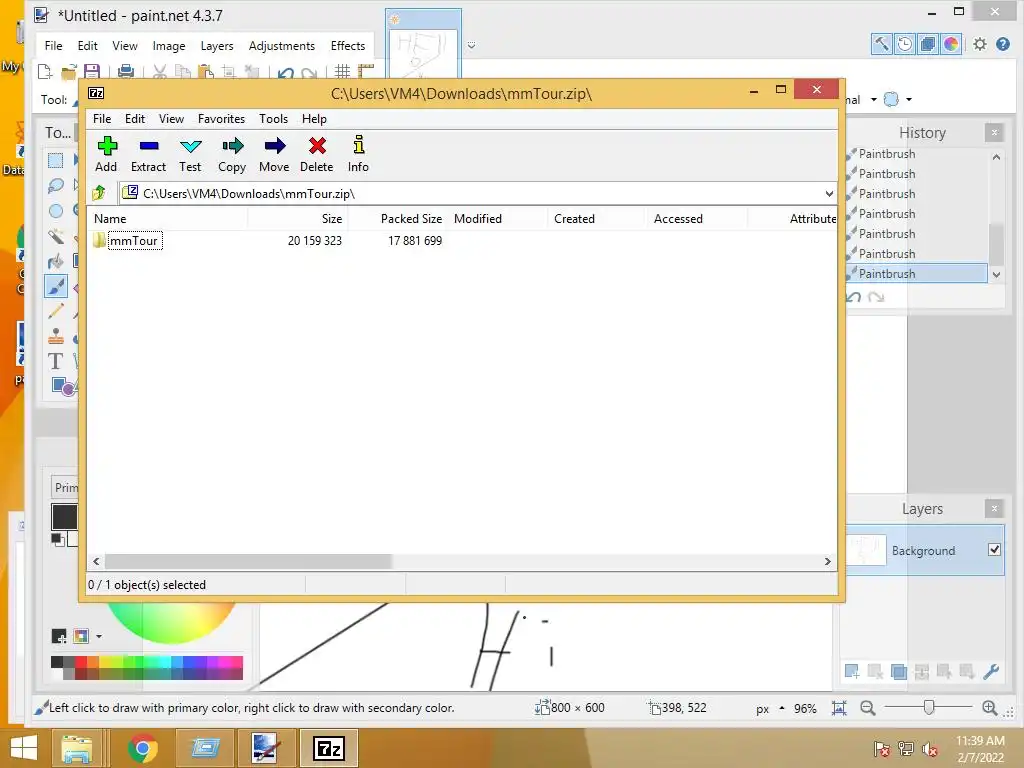Screen dimensions: 1024x768
Task: Click the New file icon in paint.net
Action: pos(45,71)
